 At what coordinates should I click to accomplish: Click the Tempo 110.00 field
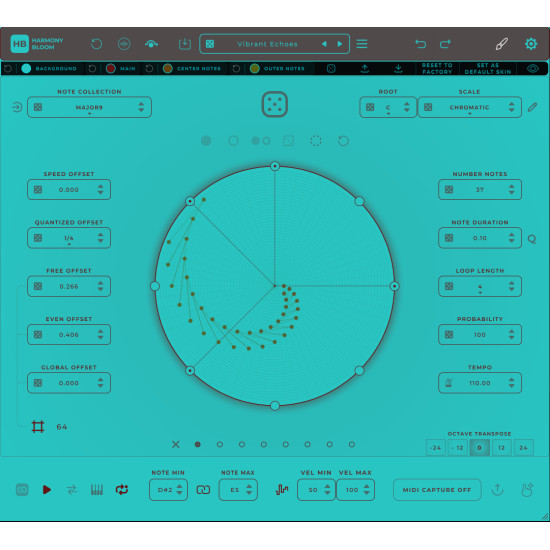click(480, 383)
